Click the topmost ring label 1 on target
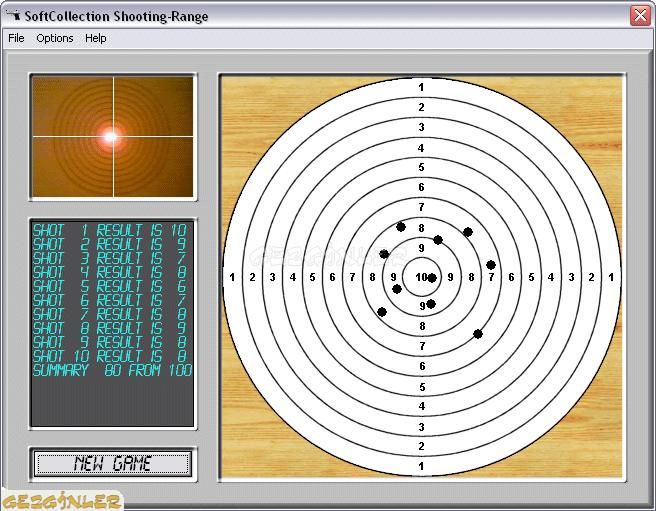656x511 pixels. (x=421, y=87)
